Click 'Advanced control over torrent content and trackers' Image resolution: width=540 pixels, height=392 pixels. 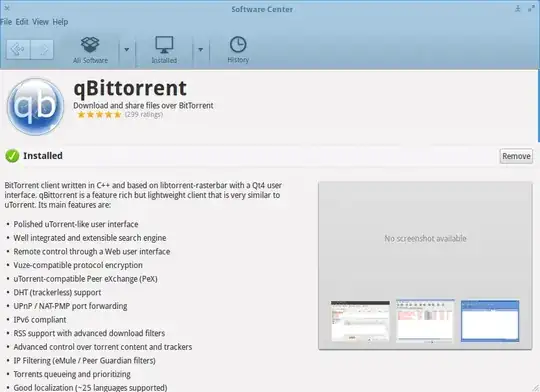(103, 347)
